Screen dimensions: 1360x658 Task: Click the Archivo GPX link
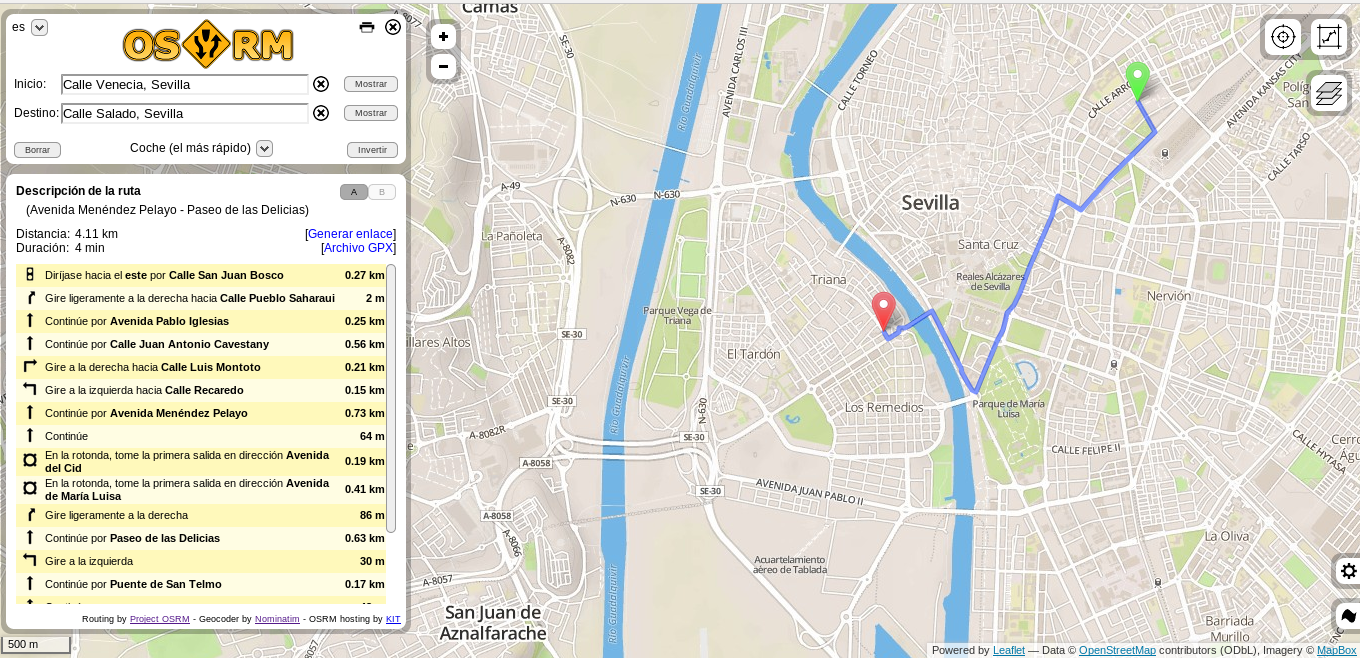coord(359,248)
